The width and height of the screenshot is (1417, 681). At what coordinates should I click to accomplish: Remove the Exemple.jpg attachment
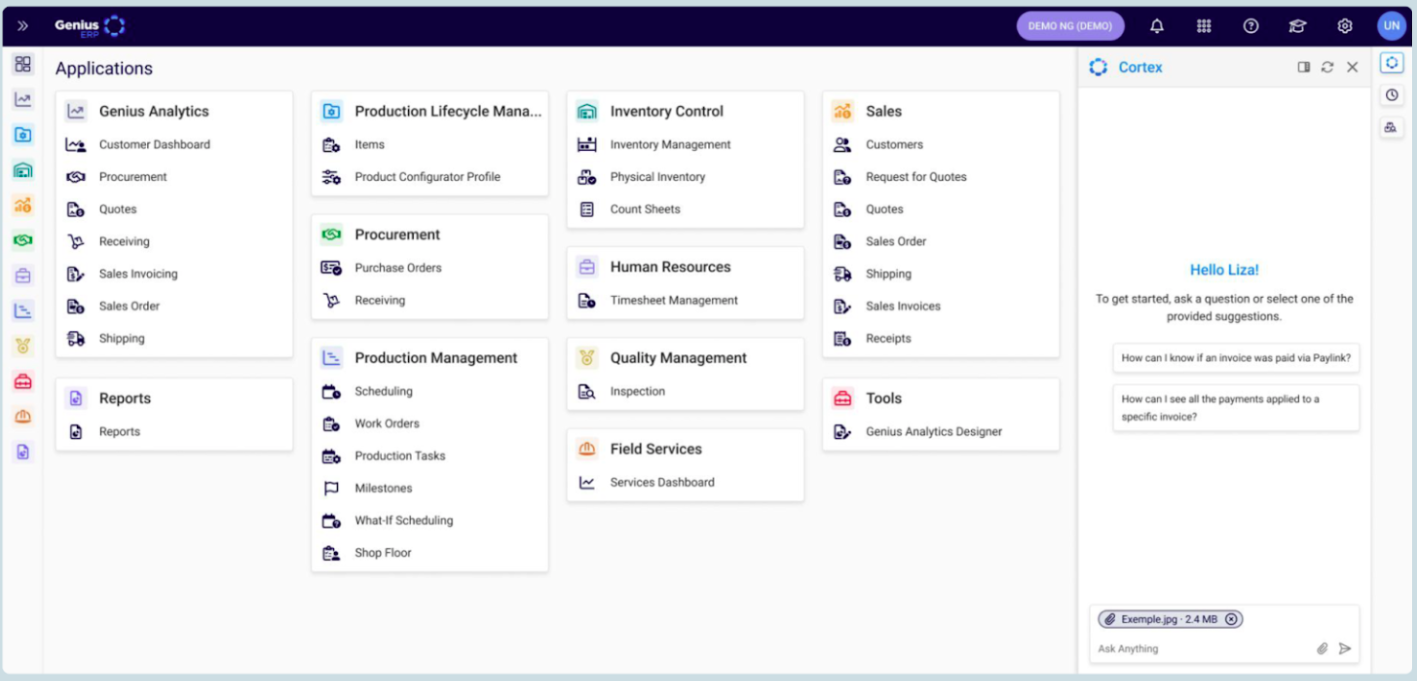[1231, 619]
